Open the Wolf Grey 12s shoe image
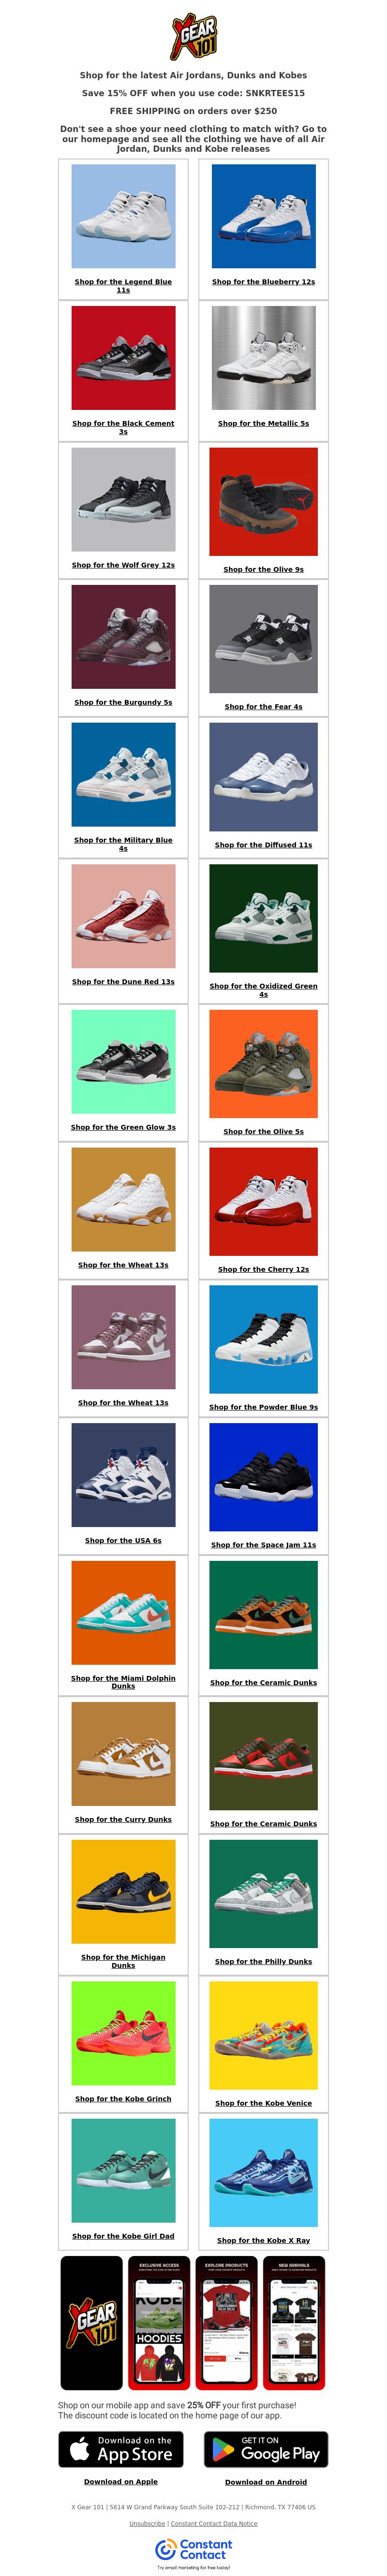387x2576 pixels. coord(123,499)
